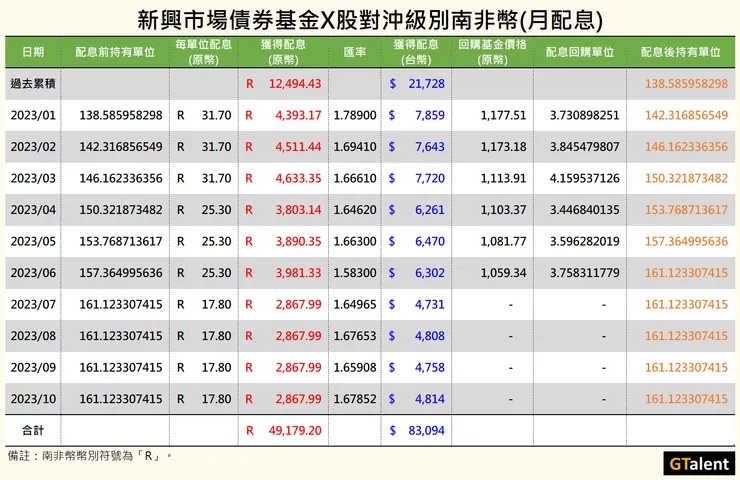Select the 2023/03 date cell
The height and width of the screenshot is (480, 740).
[33, 178]
